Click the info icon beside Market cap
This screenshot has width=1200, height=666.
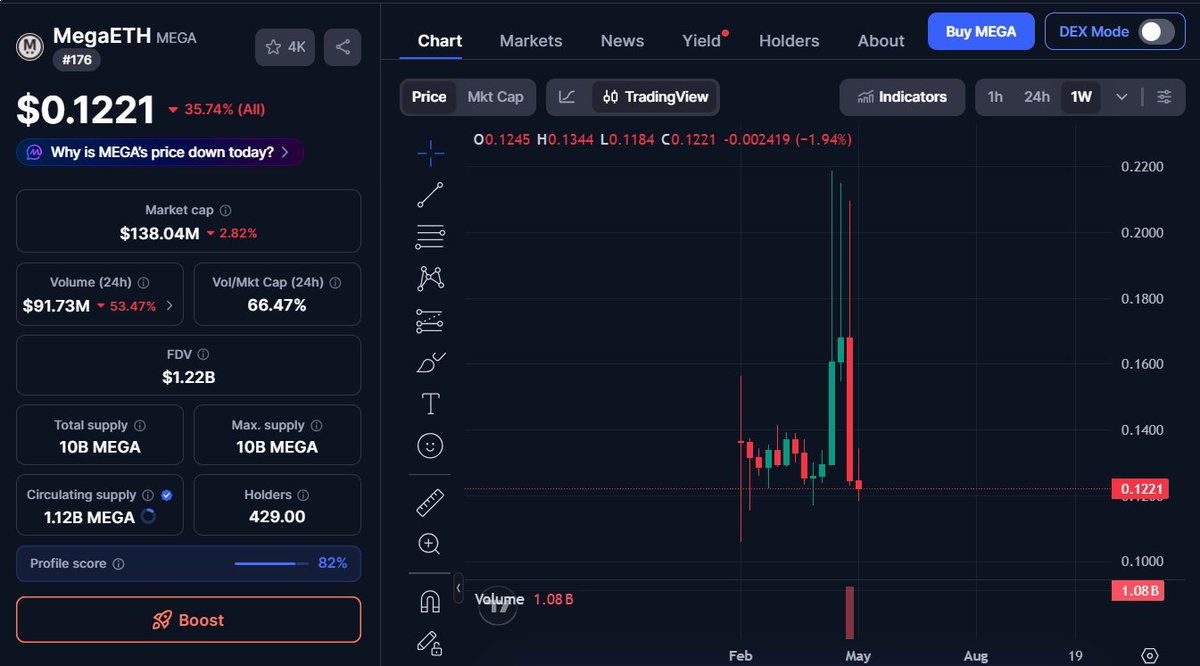225,211
